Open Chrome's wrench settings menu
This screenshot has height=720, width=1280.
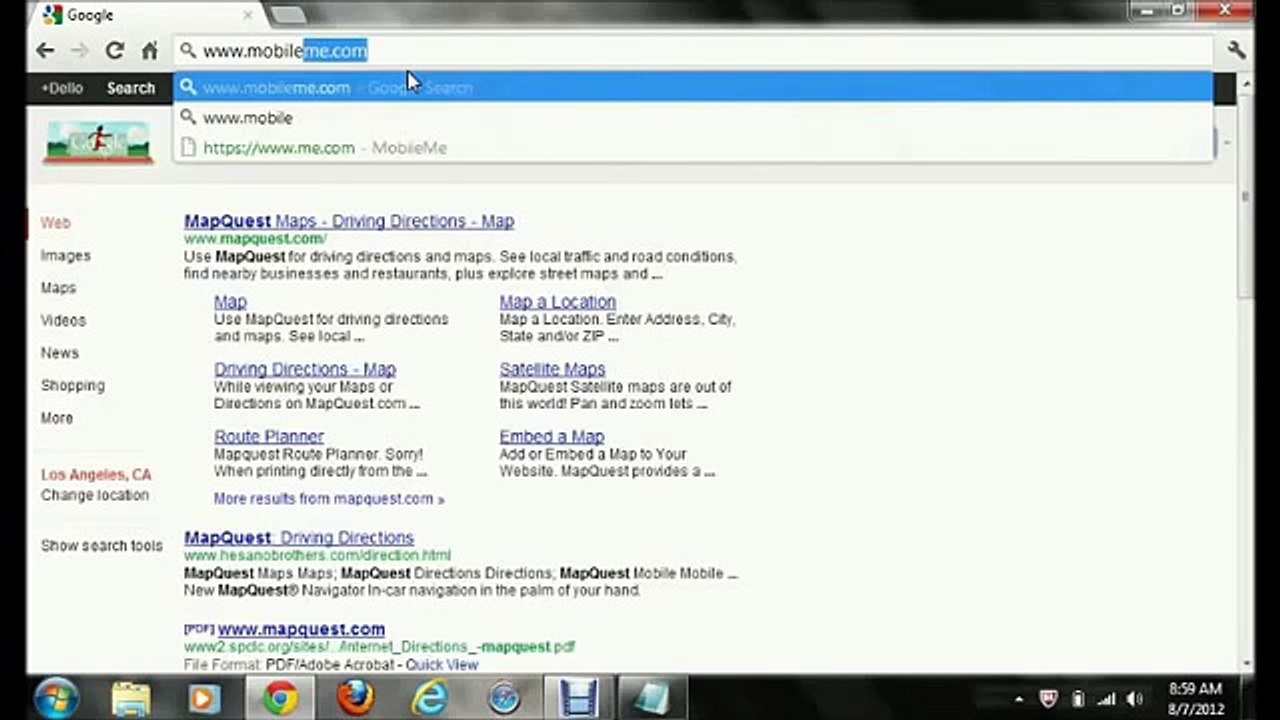(x=1237, y=50)
